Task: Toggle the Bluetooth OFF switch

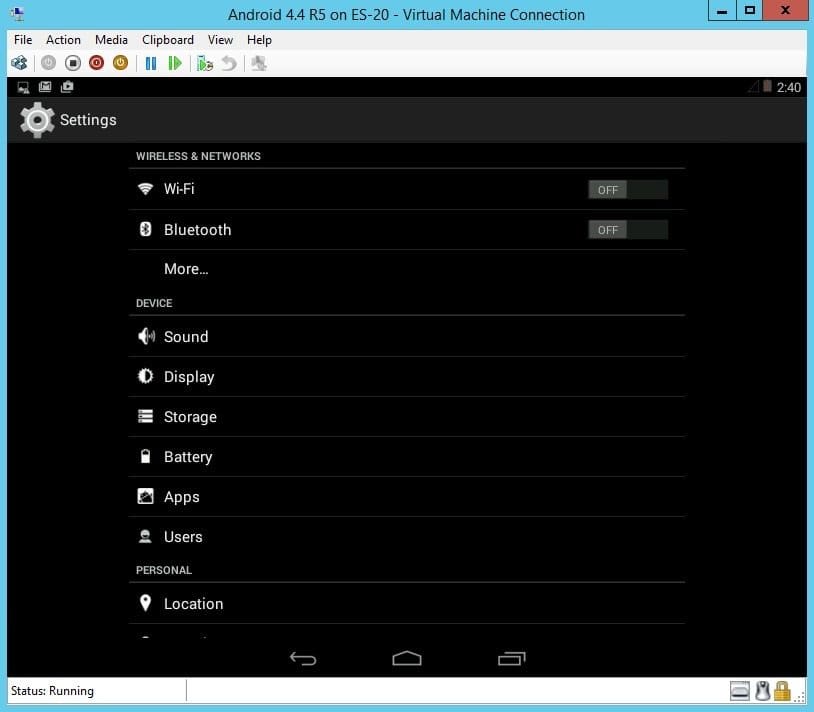Action: tap(628, 230)
